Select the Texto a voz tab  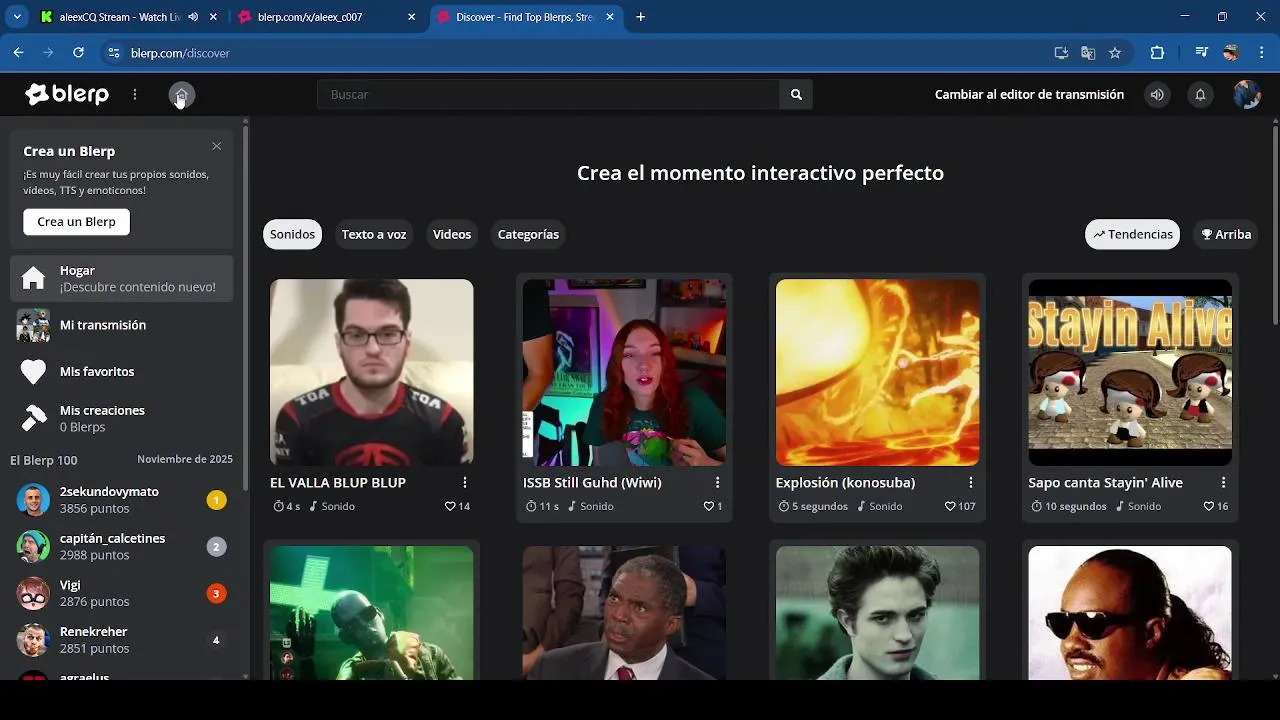(x=374, y=234)
